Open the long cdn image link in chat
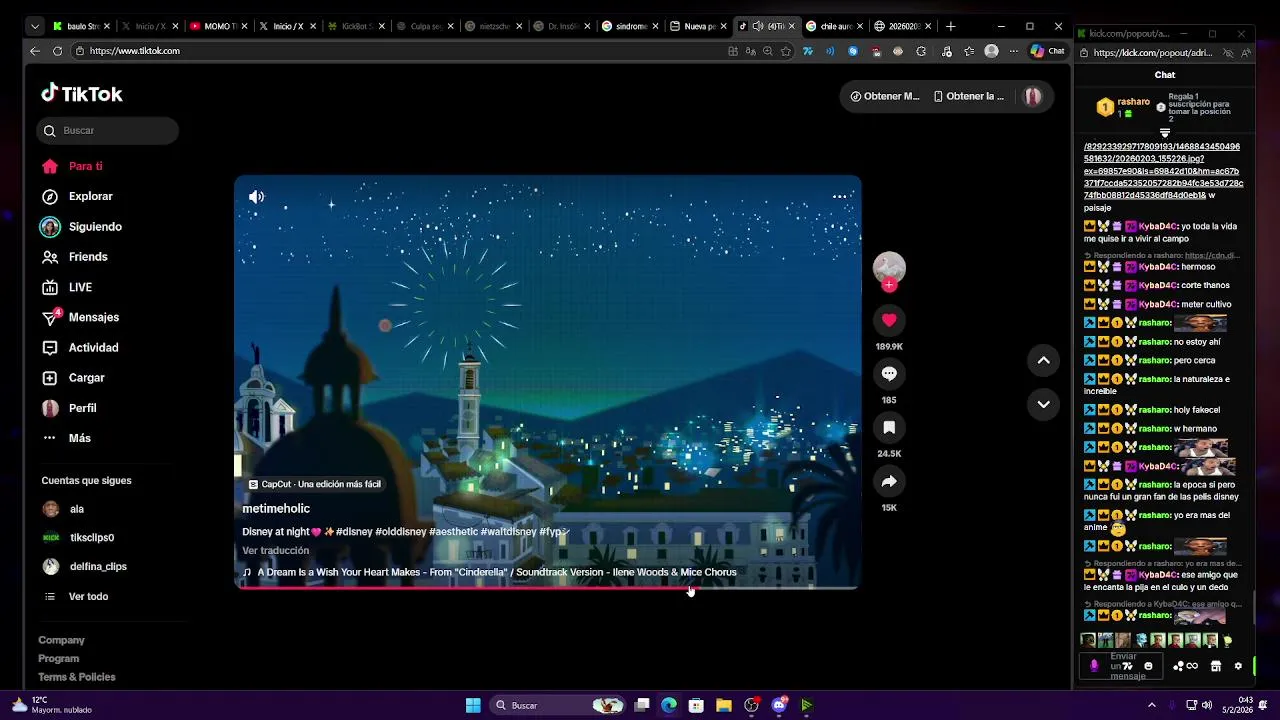The image size is (1280, 720). pyautogui.click(x=1163, y=171)
